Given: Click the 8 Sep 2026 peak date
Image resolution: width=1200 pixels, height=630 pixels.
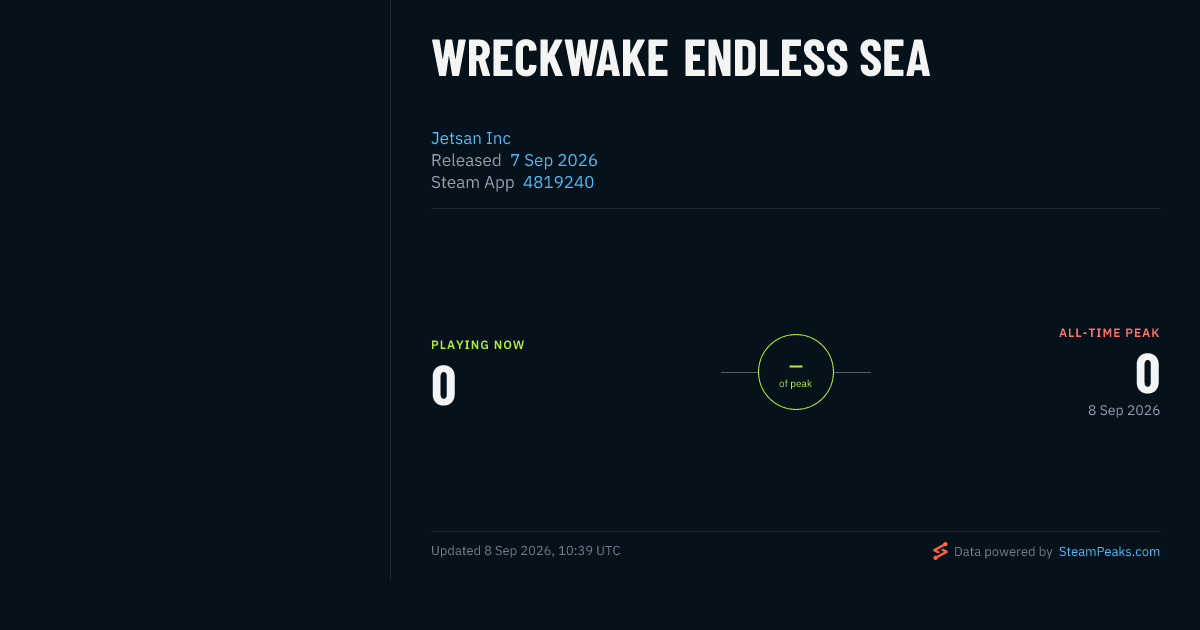Looking at the screenshot, I should coord(1124,410).
